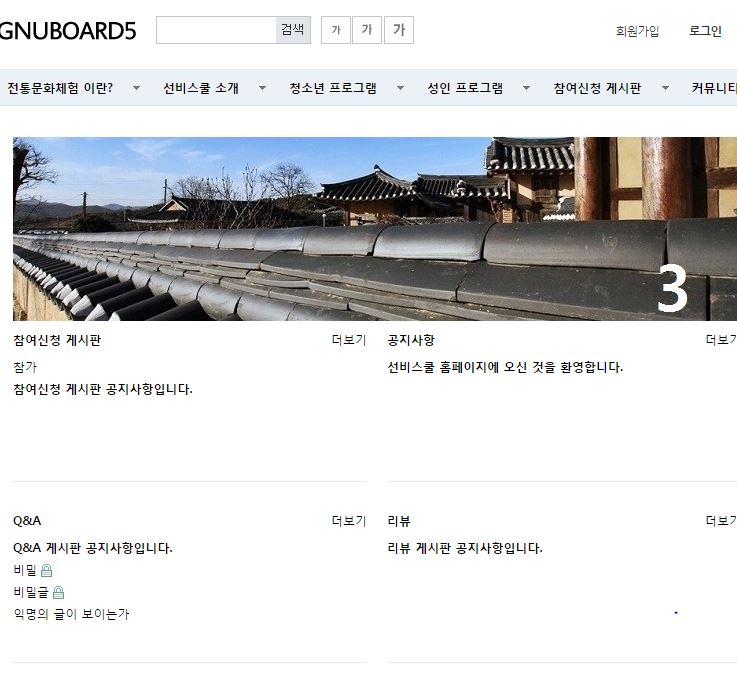737x693 pixels.
Task: Select the largest 가 font size button
Action: pyautogui.click(x=399, y=30)
